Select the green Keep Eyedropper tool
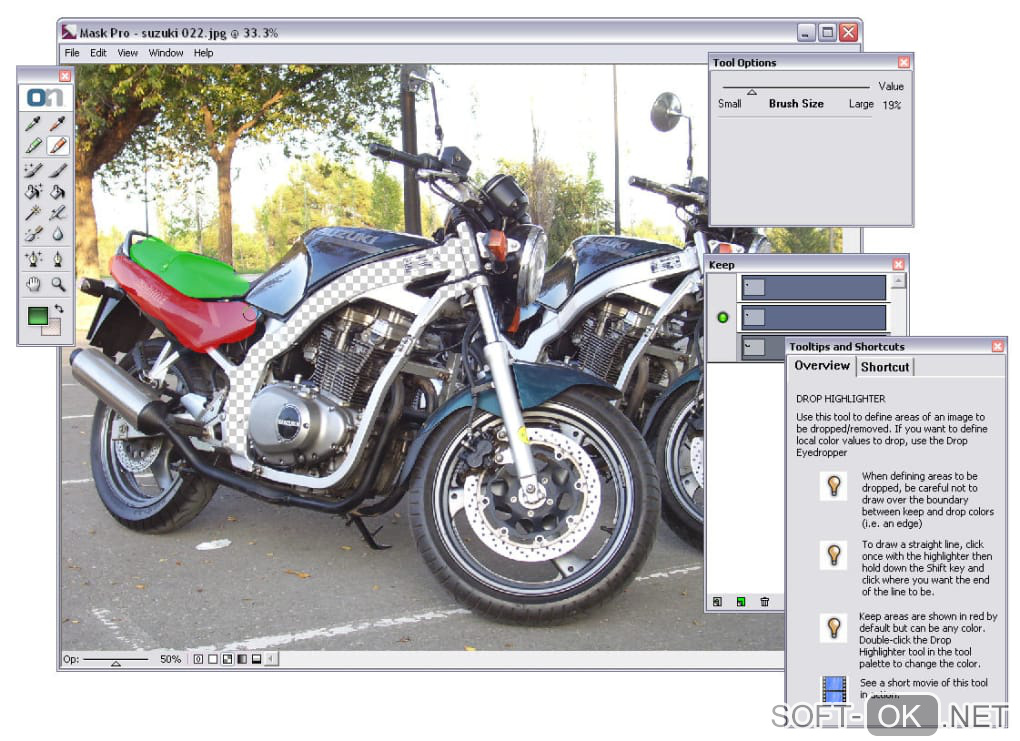Viewport: 1020px width, 741px height. (x=33, y=123)
